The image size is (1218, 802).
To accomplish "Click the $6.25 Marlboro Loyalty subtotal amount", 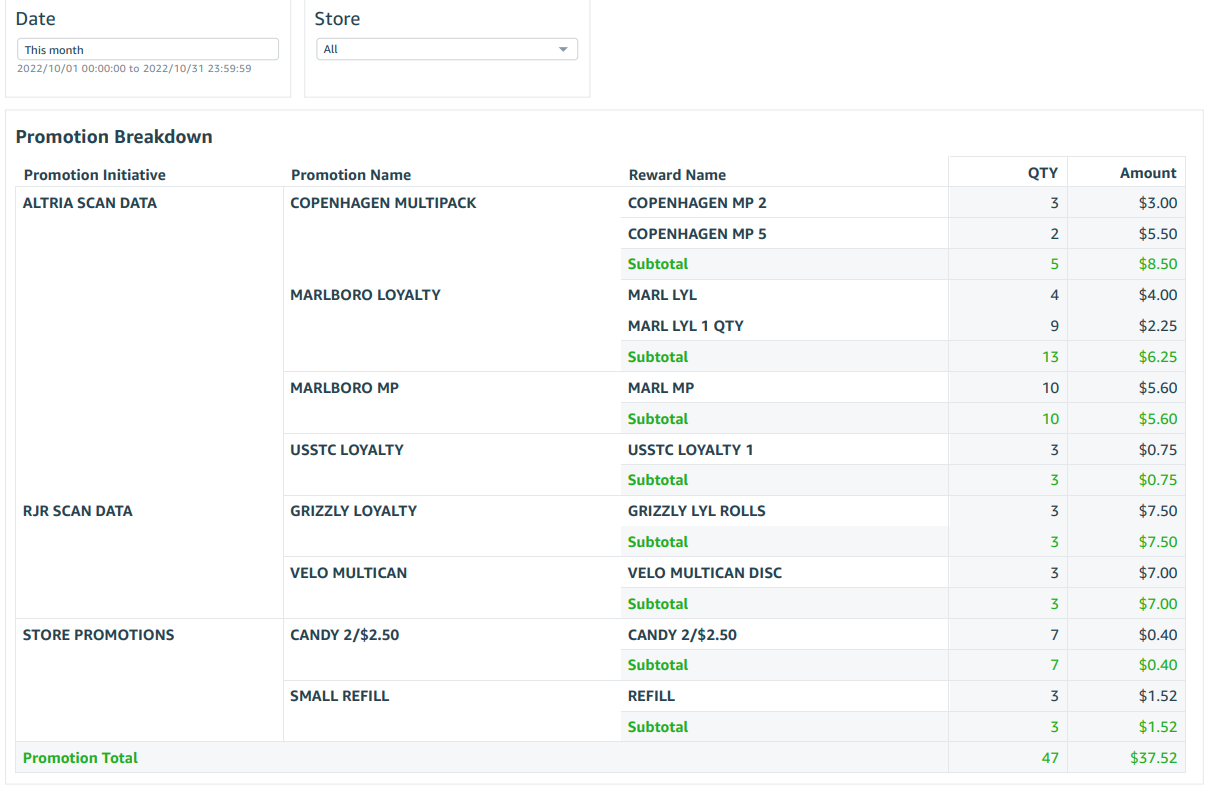I will 1158,357.
